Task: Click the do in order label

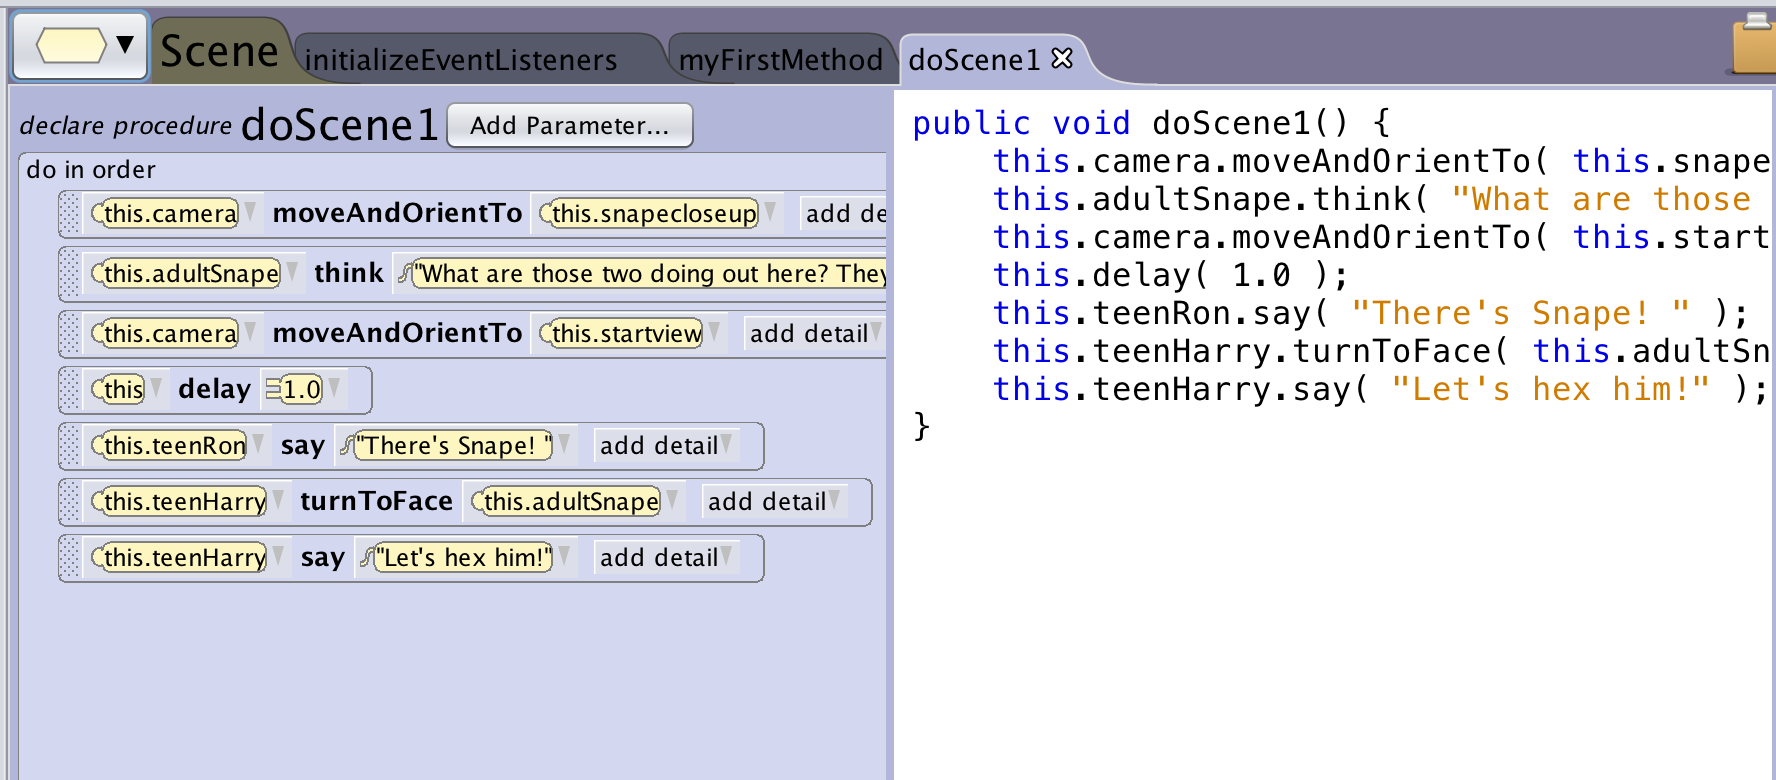Action: coord(91,170)
